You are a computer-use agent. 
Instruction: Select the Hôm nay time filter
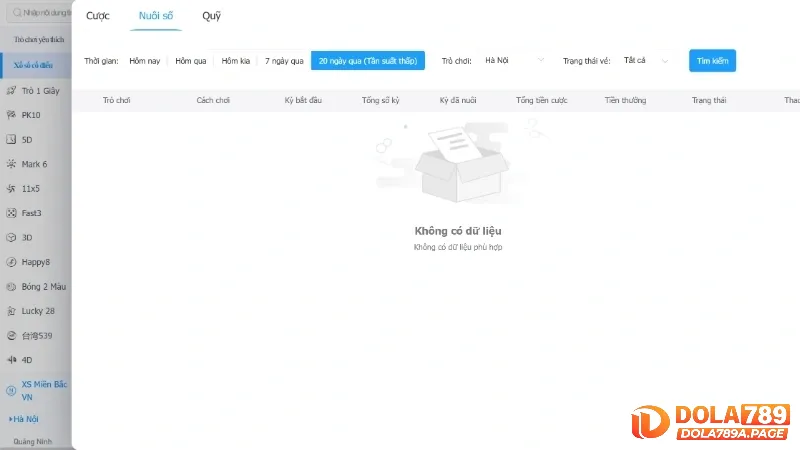point(144,61)
